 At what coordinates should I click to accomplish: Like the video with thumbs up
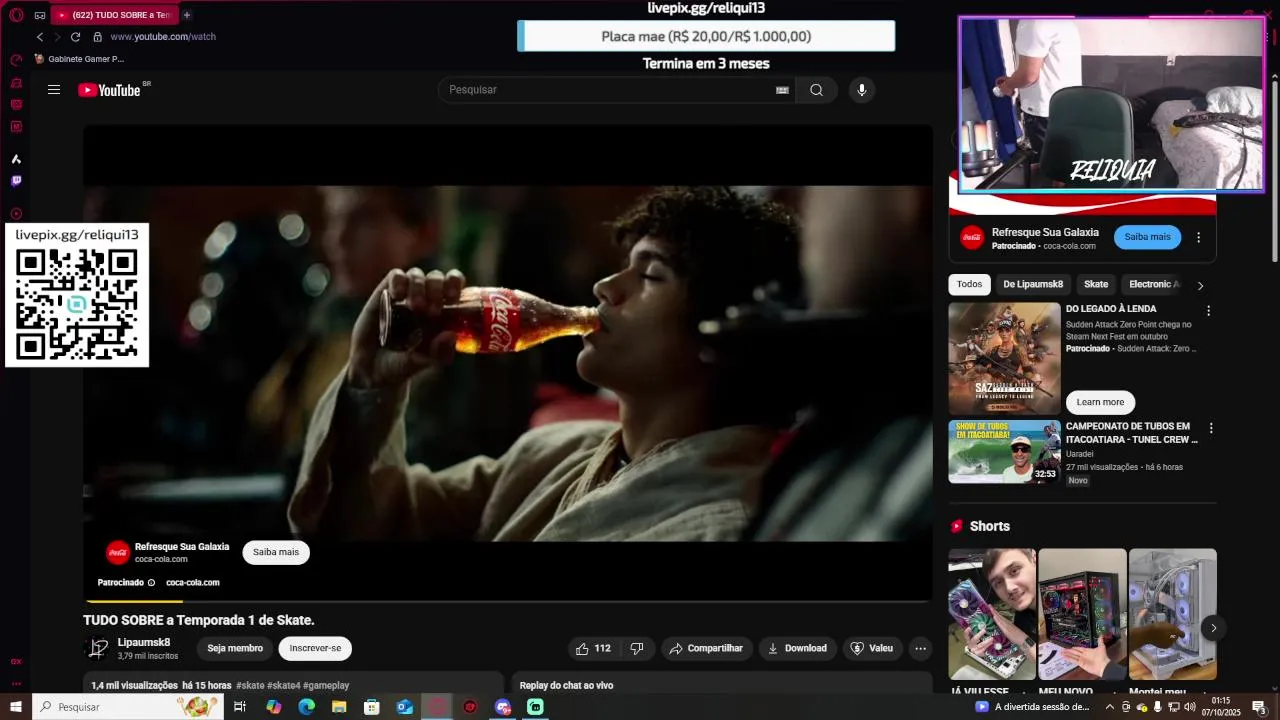coord(593,648)
